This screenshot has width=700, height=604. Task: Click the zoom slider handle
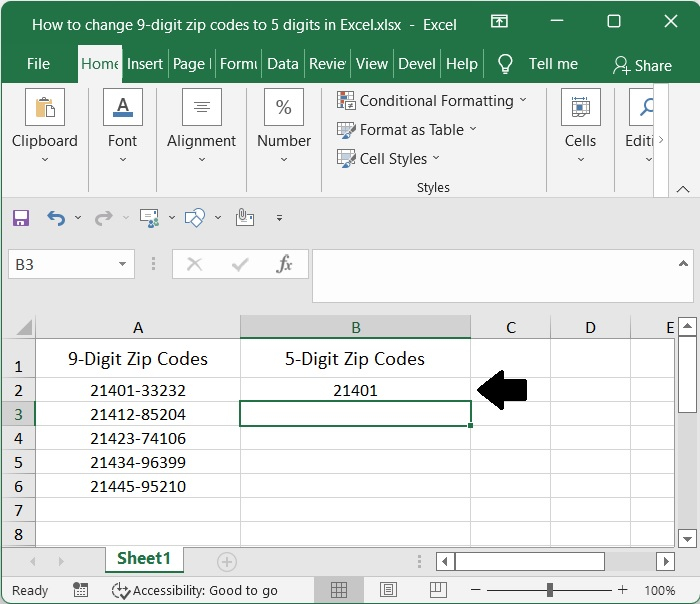550,590
